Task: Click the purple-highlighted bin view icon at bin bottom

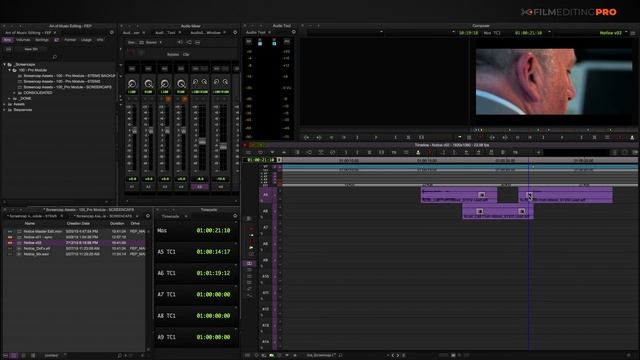Action: [13, 356]
